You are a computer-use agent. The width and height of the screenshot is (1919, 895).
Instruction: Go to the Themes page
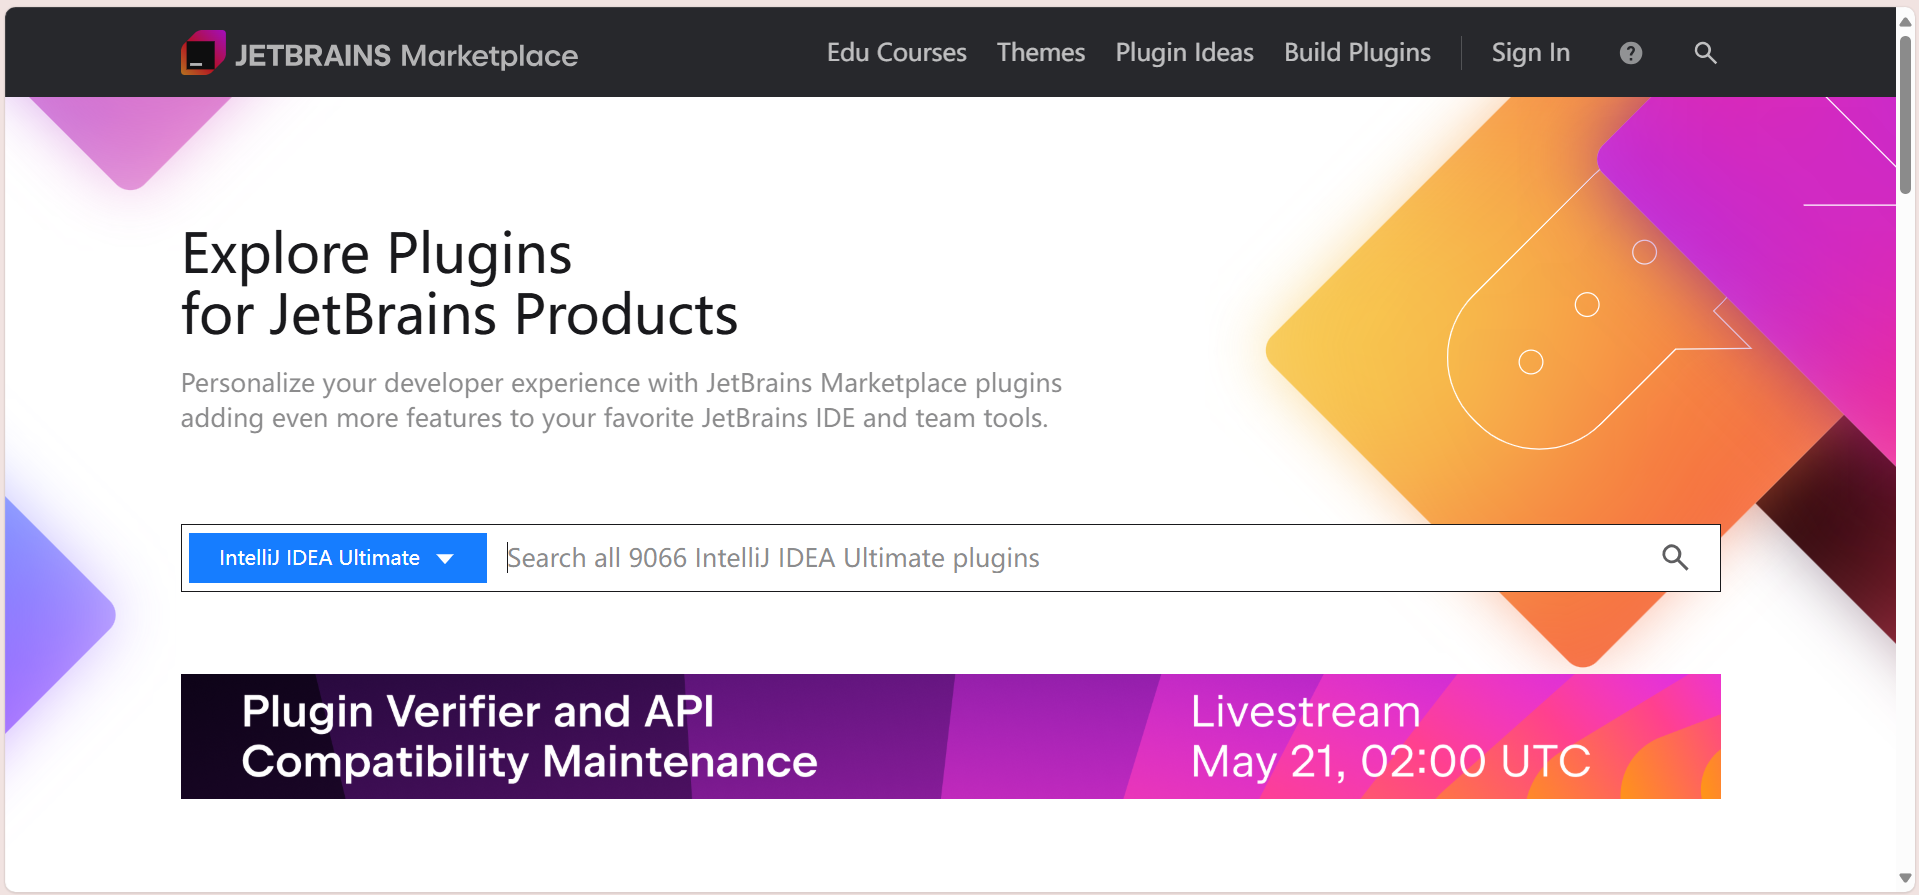pyautogui.click(x=1041, y=53)
